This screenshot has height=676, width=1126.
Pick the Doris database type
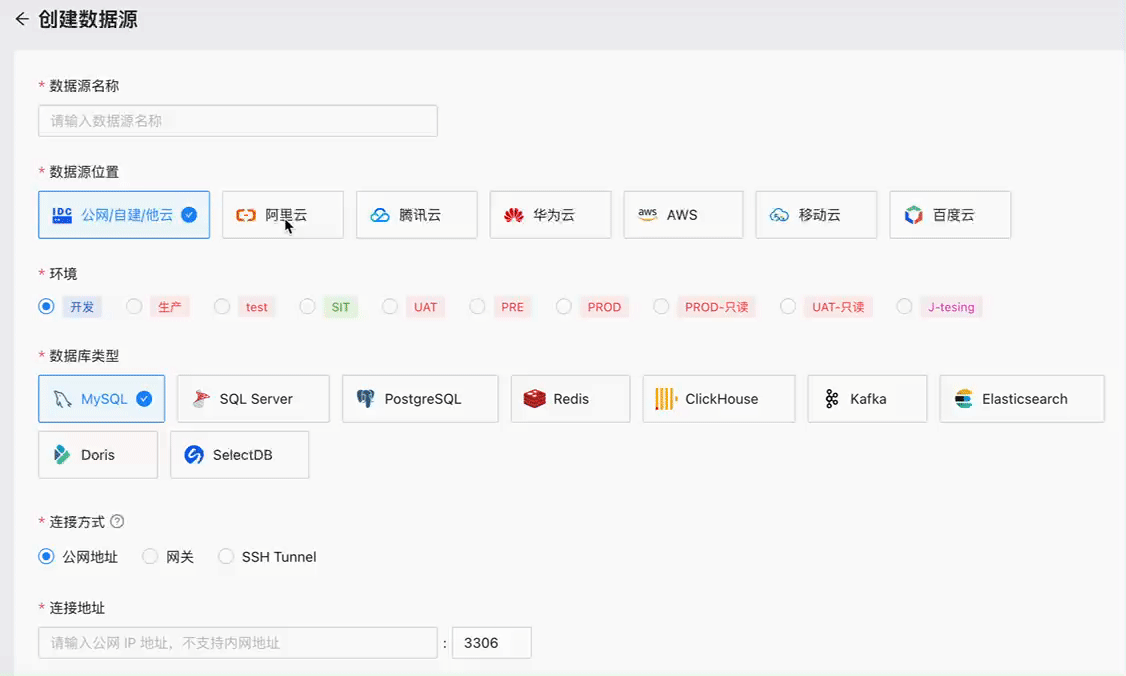tap(98, 455)
